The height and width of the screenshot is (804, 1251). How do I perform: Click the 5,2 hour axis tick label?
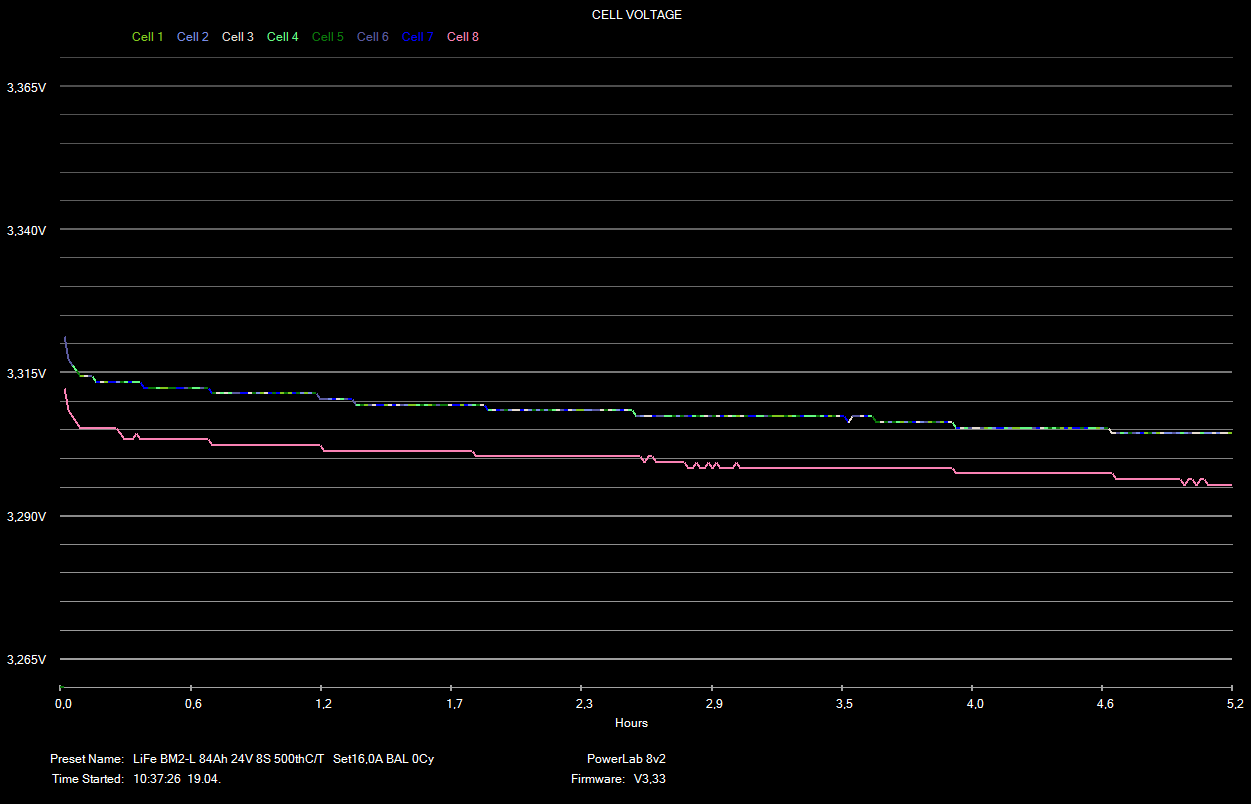tap(1233, 705)
